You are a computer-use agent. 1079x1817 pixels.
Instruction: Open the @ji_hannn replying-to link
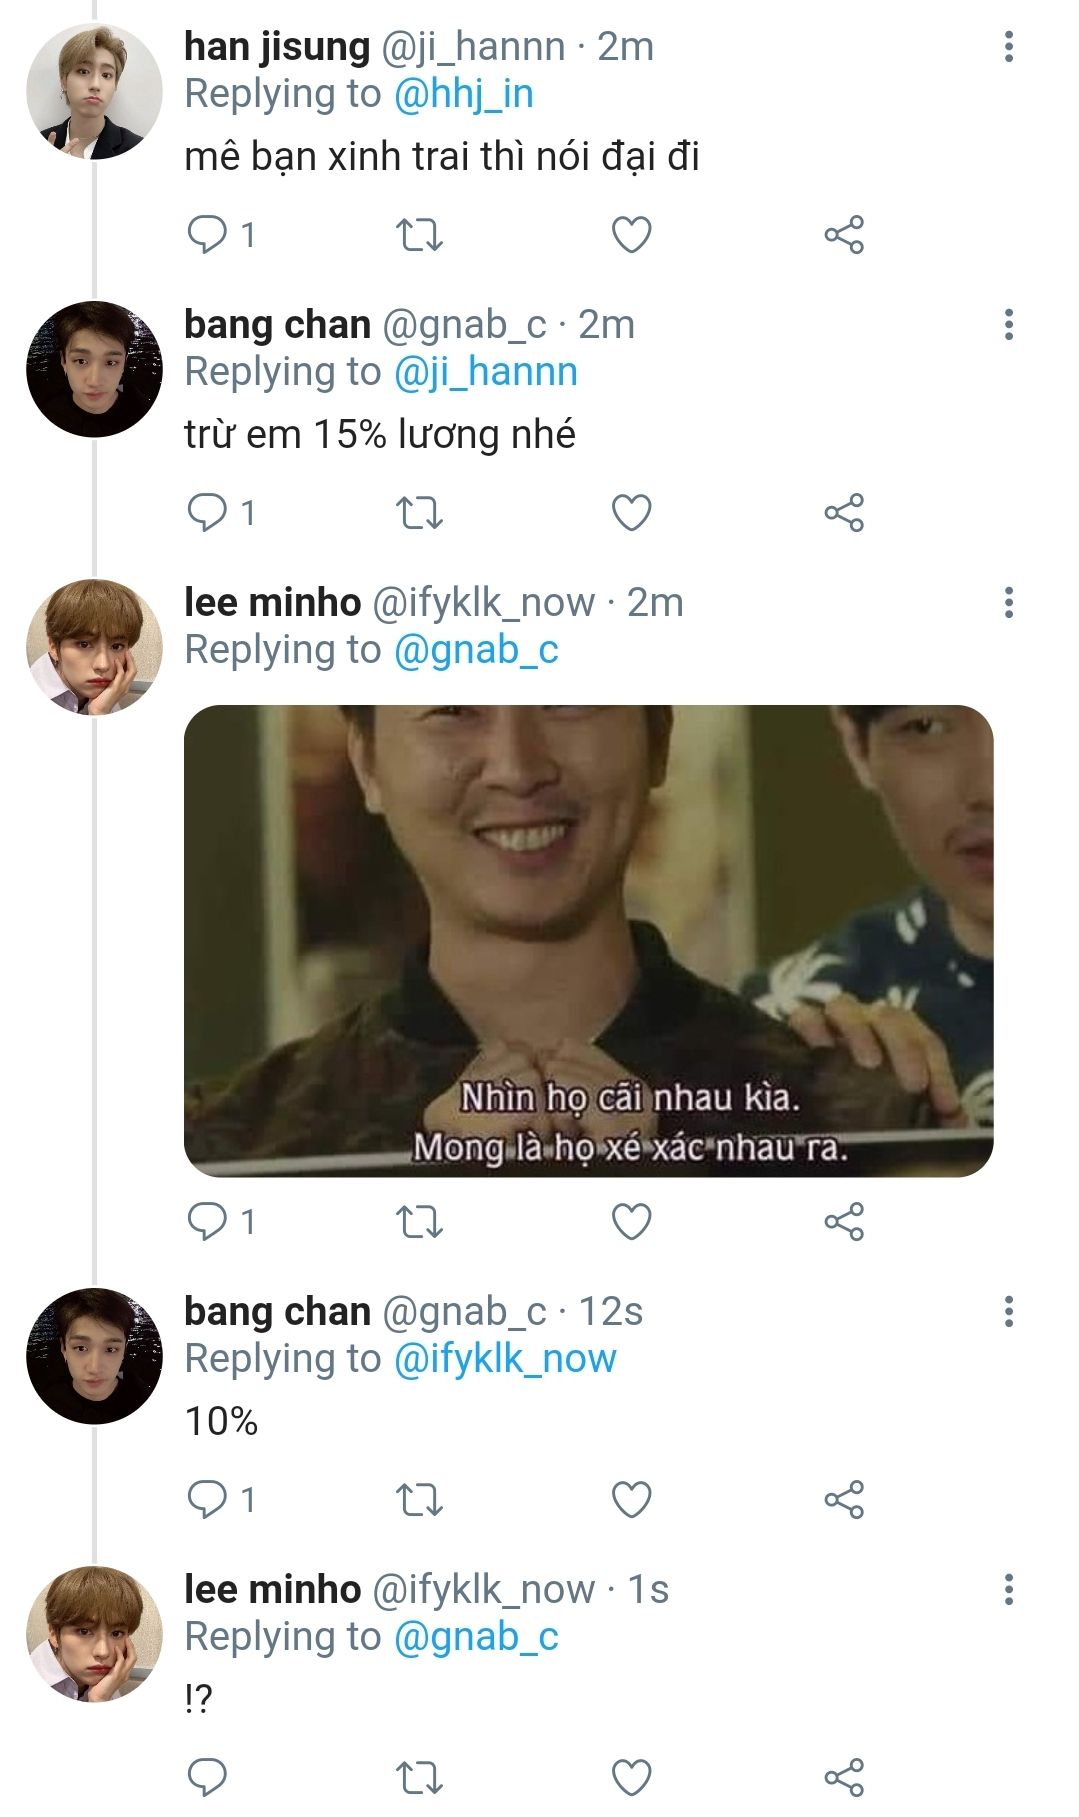[x=486, y=372]
